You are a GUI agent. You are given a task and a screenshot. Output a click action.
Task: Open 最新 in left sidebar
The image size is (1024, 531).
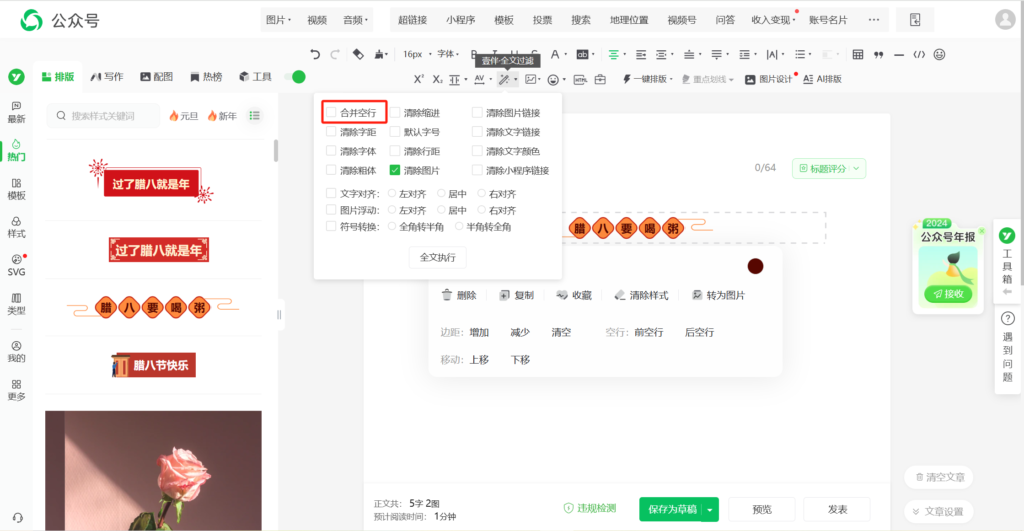point(16,112)
